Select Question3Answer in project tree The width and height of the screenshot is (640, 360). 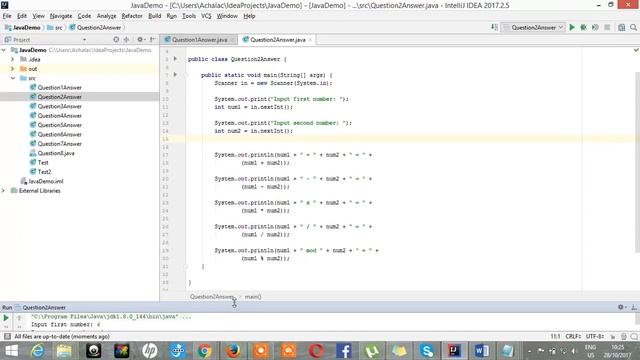tap(60, 106)
